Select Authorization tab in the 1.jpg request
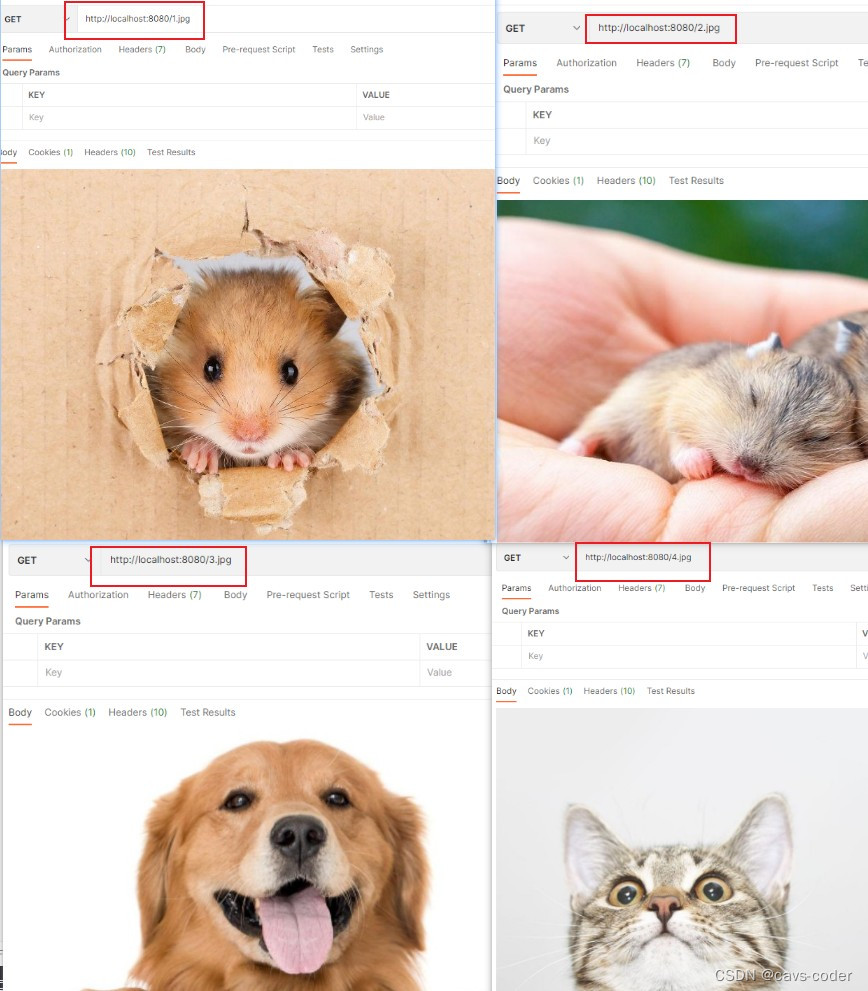 pos(75,49)
